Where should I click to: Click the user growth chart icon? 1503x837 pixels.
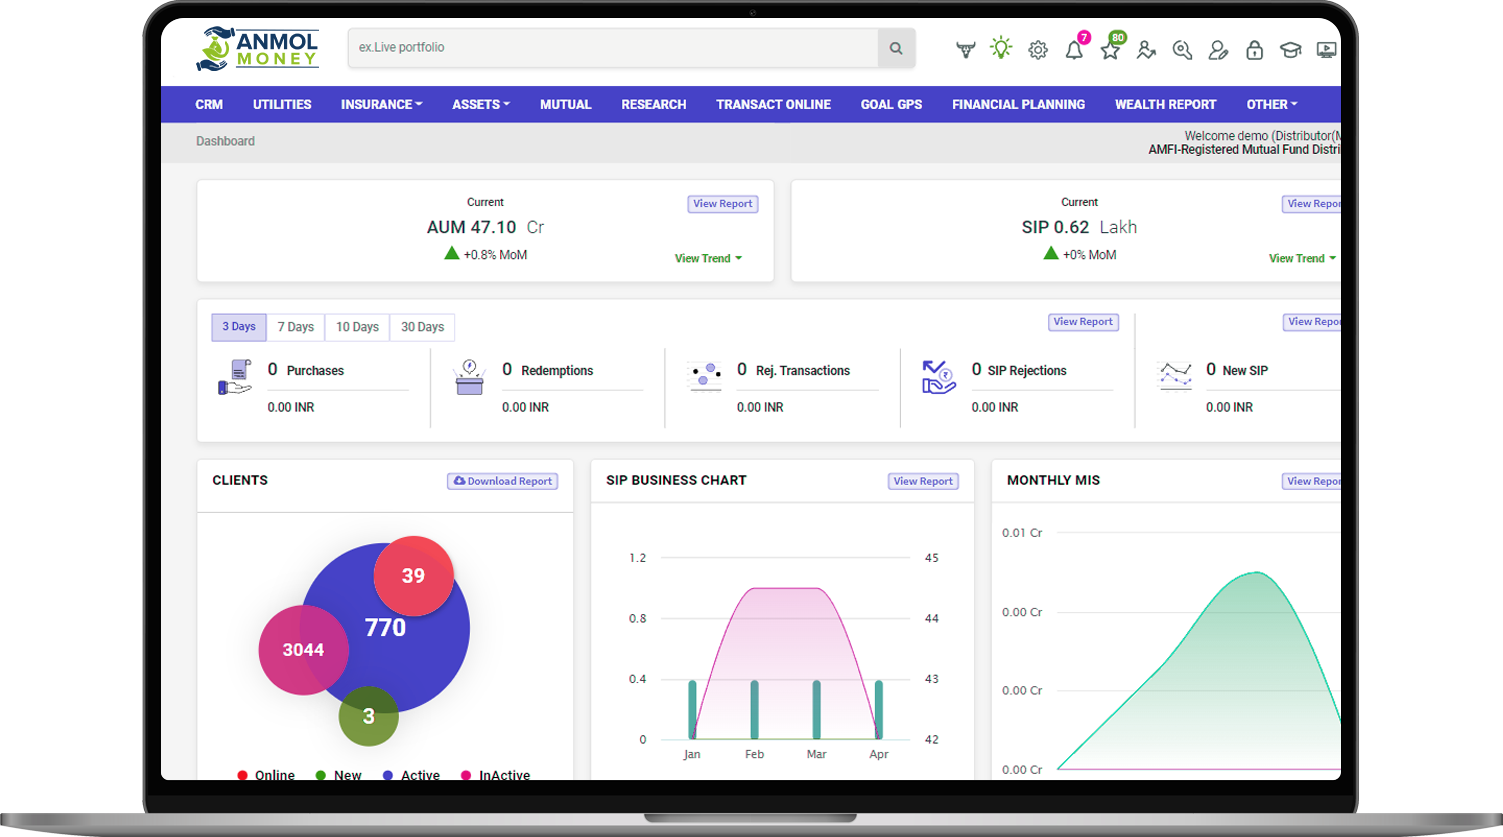1146,50
